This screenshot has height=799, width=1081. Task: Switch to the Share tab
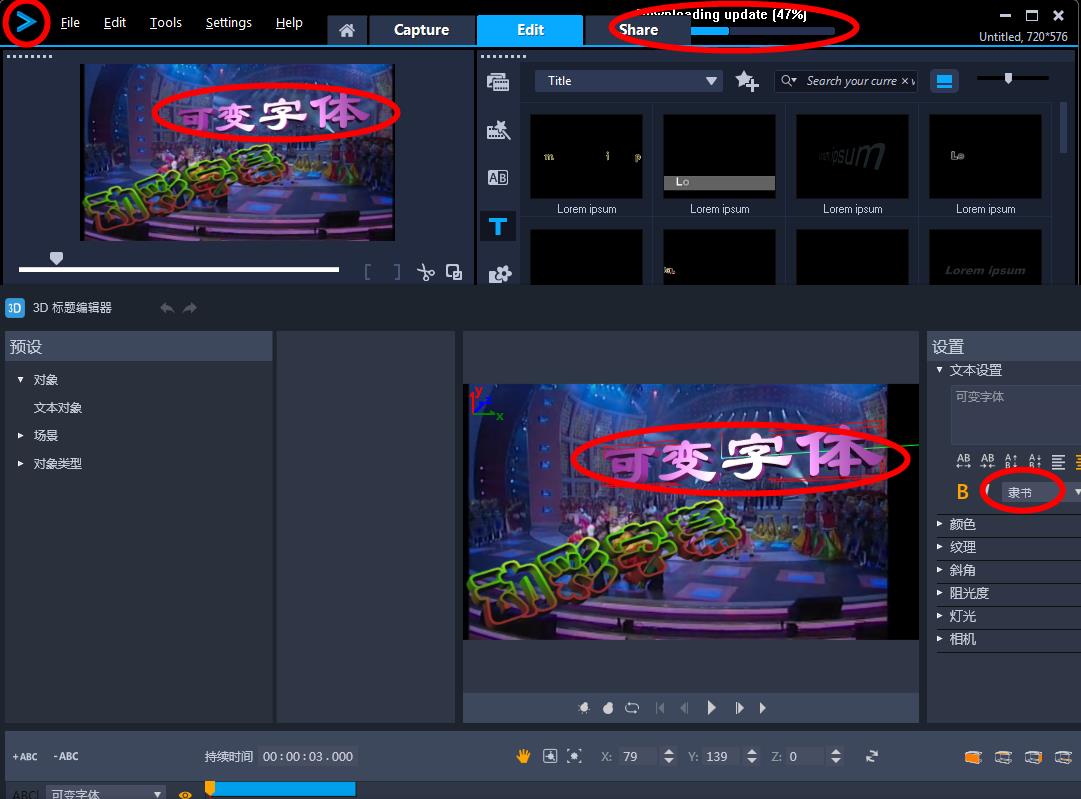638,30
